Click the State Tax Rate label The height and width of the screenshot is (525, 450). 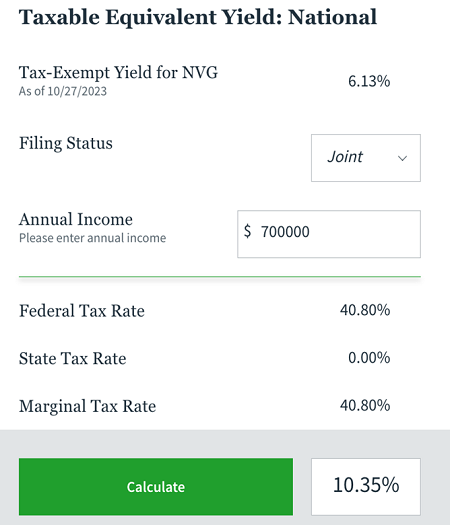[x=73, y=359]
